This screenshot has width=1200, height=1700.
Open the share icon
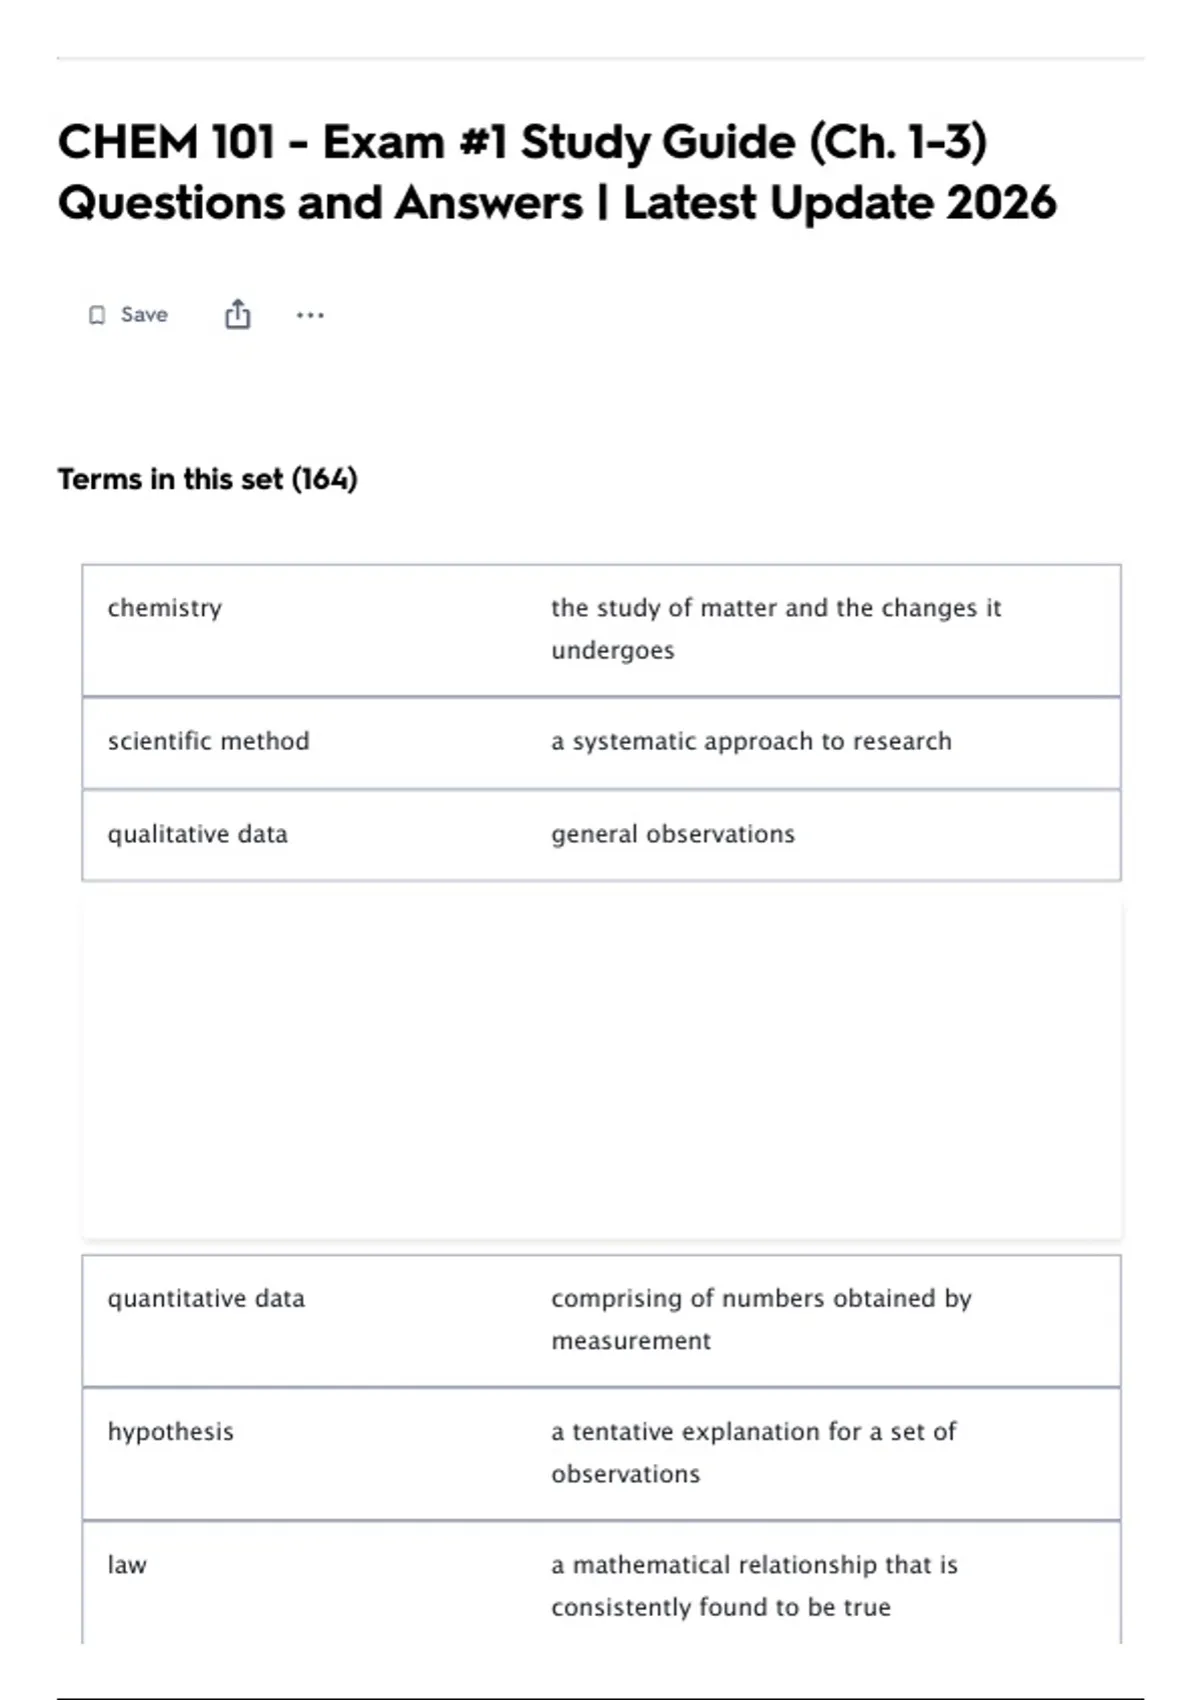[237, 314]
